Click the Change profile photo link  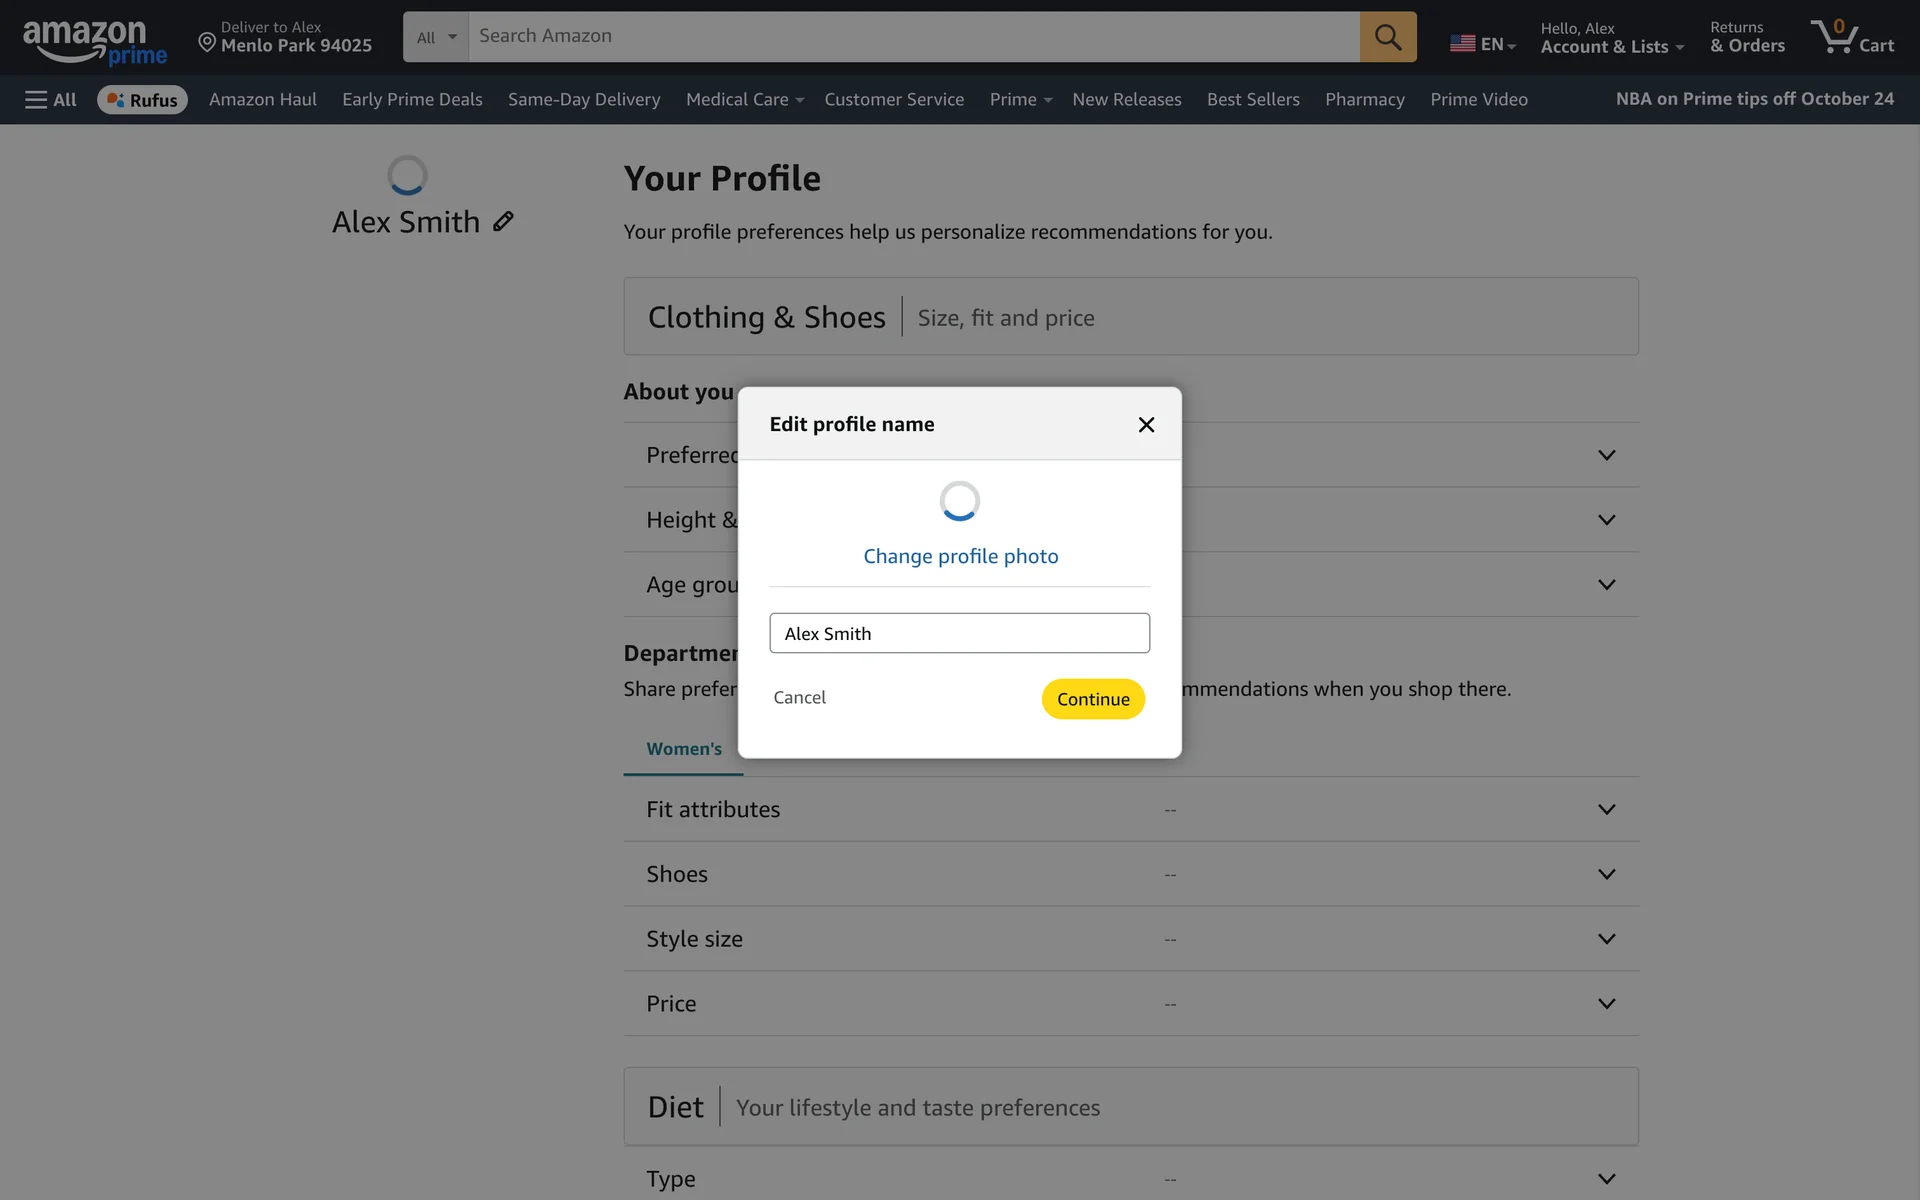(960, 556)
